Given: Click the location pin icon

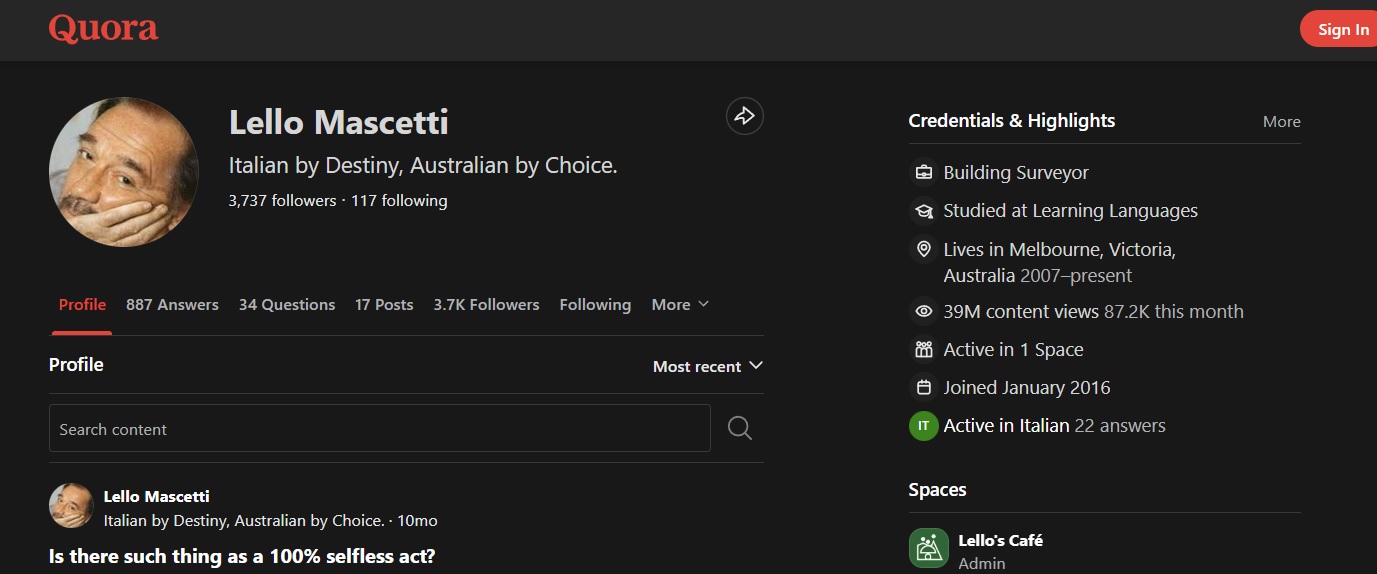Looking at the screenshot, I should (x=923, y=249).
